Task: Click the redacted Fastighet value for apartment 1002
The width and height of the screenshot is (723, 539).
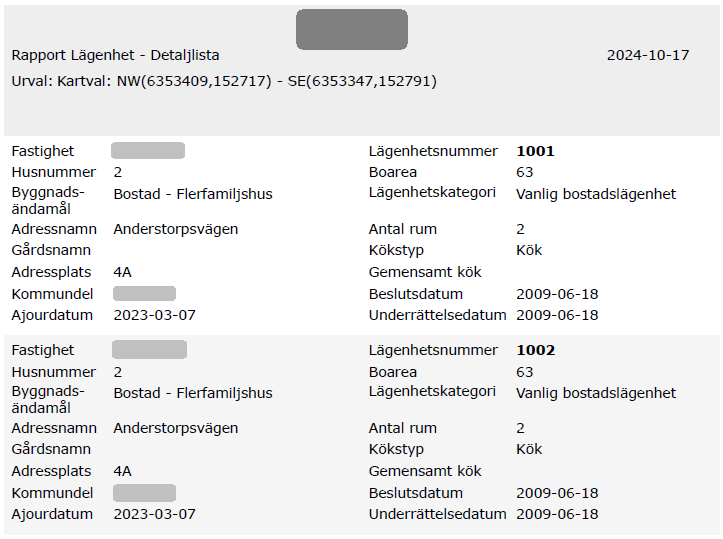Action: click(x=149, y=350)
